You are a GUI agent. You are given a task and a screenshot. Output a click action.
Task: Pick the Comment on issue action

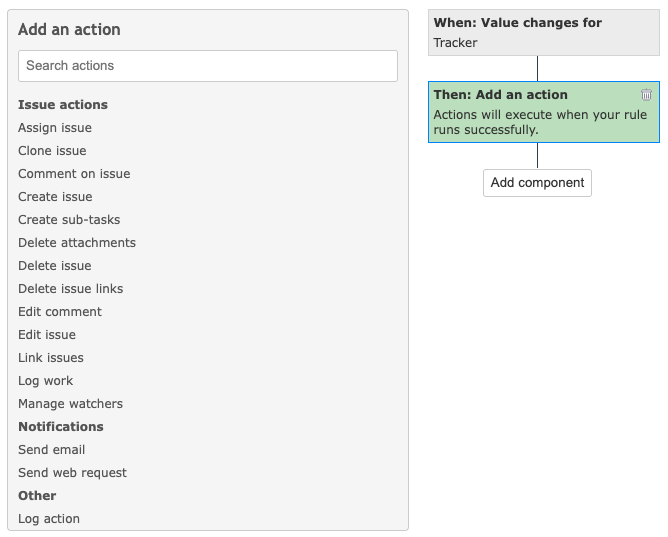(74, 174)
